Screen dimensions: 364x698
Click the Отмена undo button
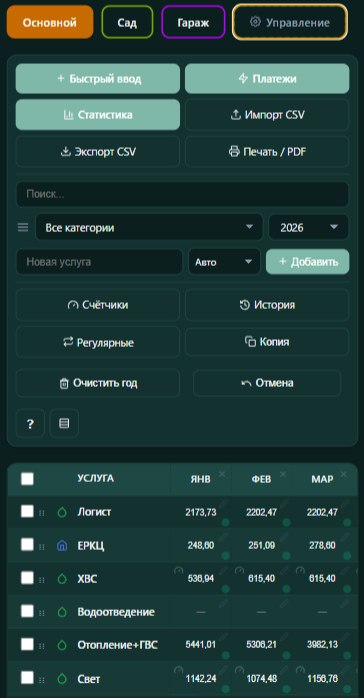[267, 383]
